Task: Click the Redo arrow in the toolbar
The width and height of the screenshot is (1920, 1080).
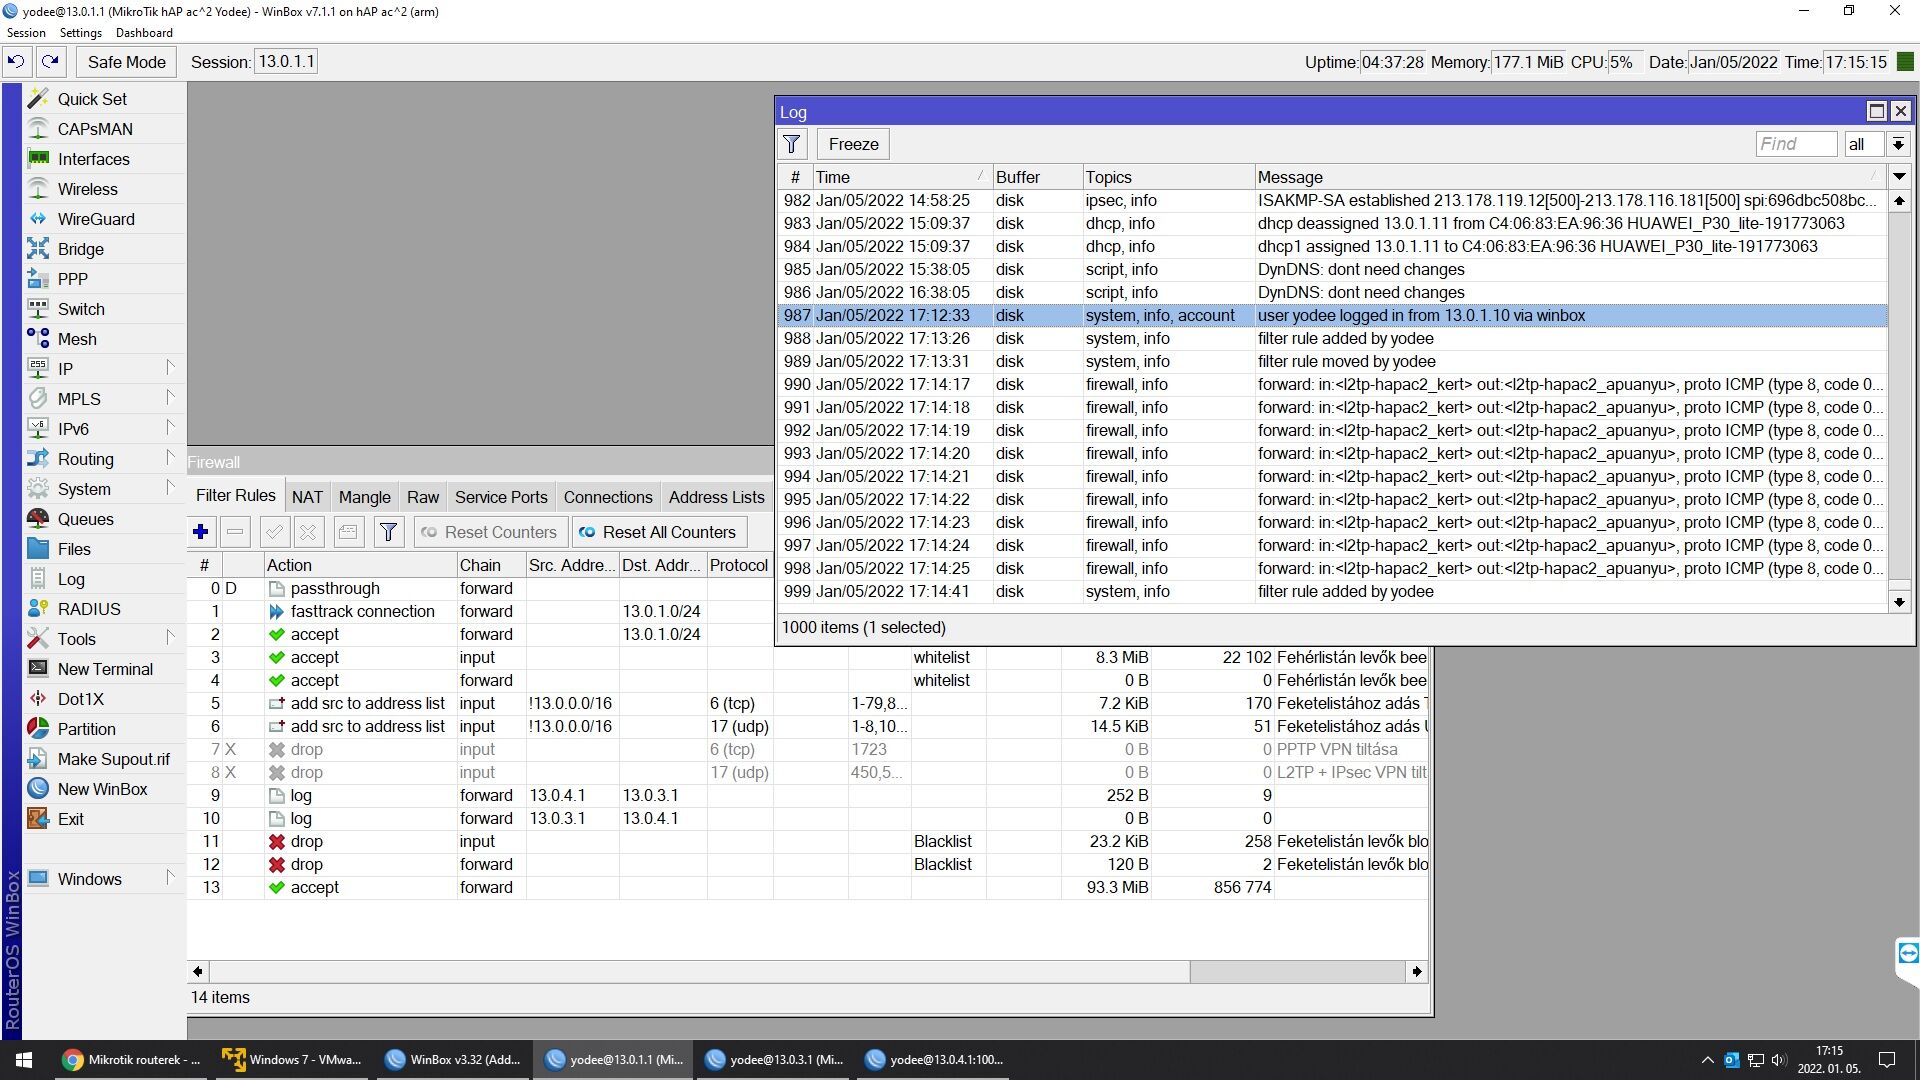Action: [50, 62]
